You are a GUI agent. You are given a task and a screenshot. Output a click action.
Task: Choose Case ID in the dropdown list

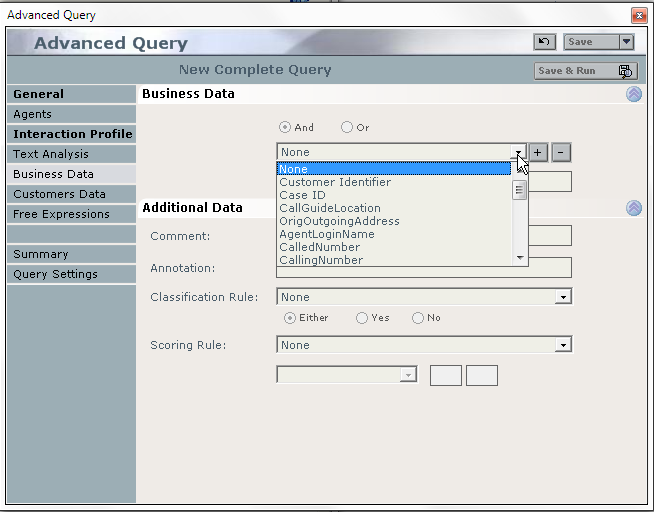pos(302,195)
